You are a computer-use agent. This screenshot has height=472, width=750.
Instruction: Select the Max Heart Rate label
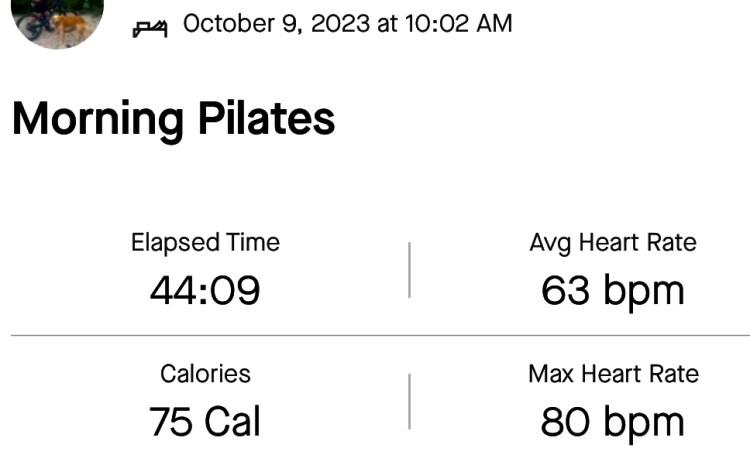click(613, 374)
